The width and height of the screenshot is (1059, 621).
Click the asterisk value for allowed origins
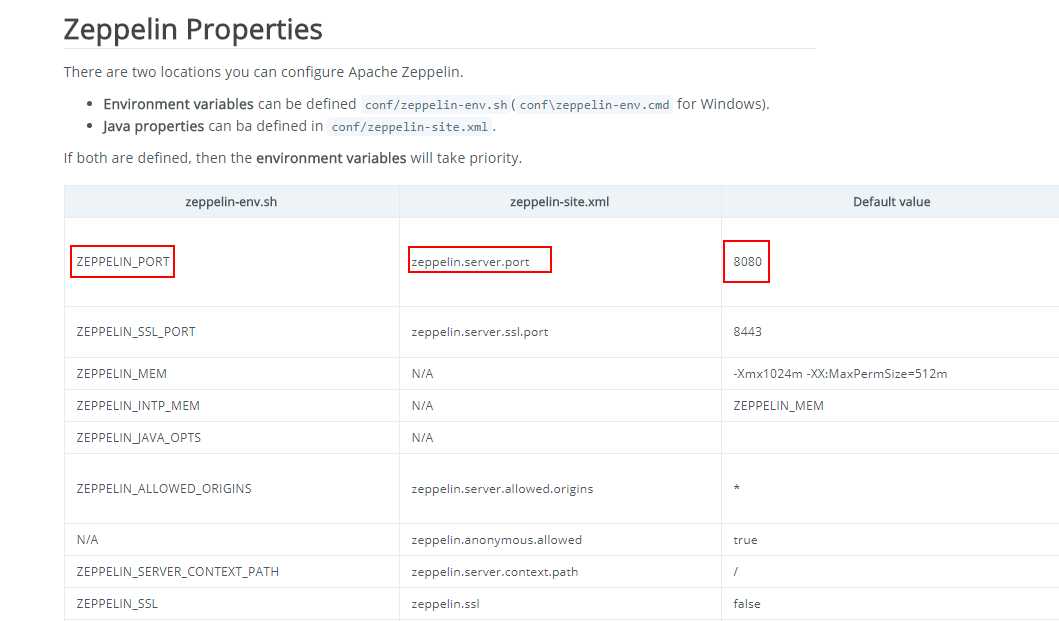tap(736, 488)
